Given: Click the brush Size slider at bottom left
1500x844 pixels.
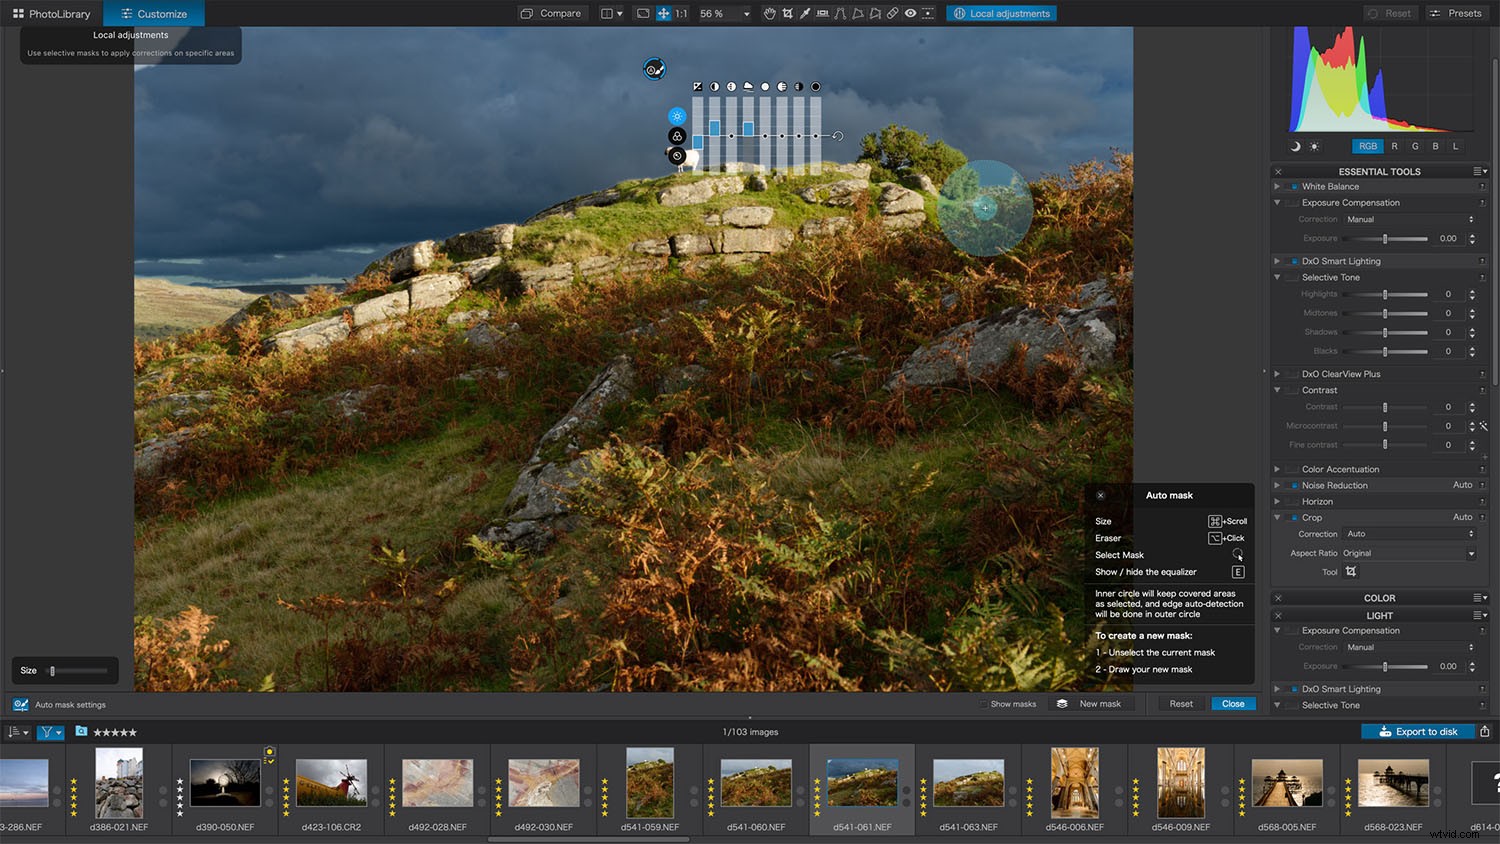Looking at the screenshot, I should (x=53, y=670).
